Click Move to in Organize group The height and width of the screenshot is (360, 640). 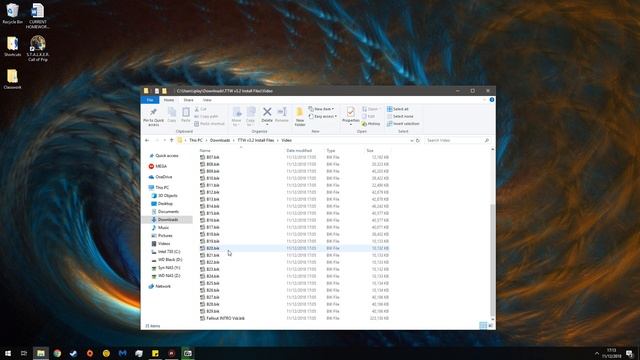pos(236,116)
